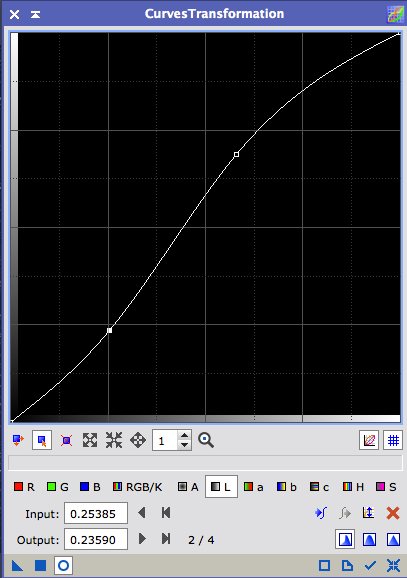Go to previous curve point
This screenshot has height=578, width=407.
142,513
